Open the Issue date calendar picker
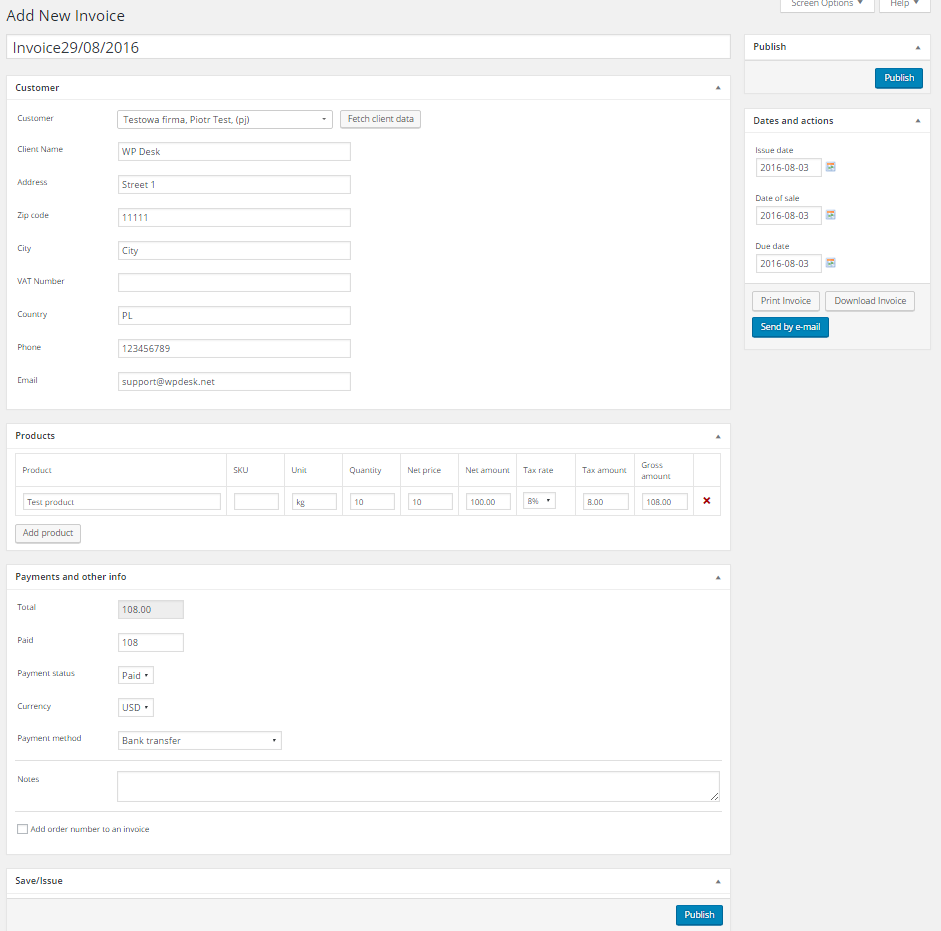This screenshot has width=941, height=931. (830, 167)
